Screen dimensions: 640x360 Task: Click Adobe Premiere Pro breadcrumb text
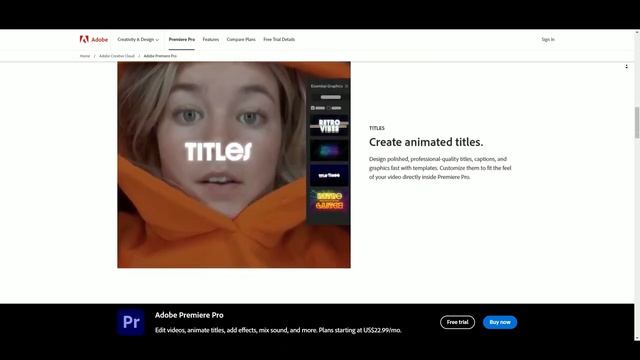click(x=160, y=56)
